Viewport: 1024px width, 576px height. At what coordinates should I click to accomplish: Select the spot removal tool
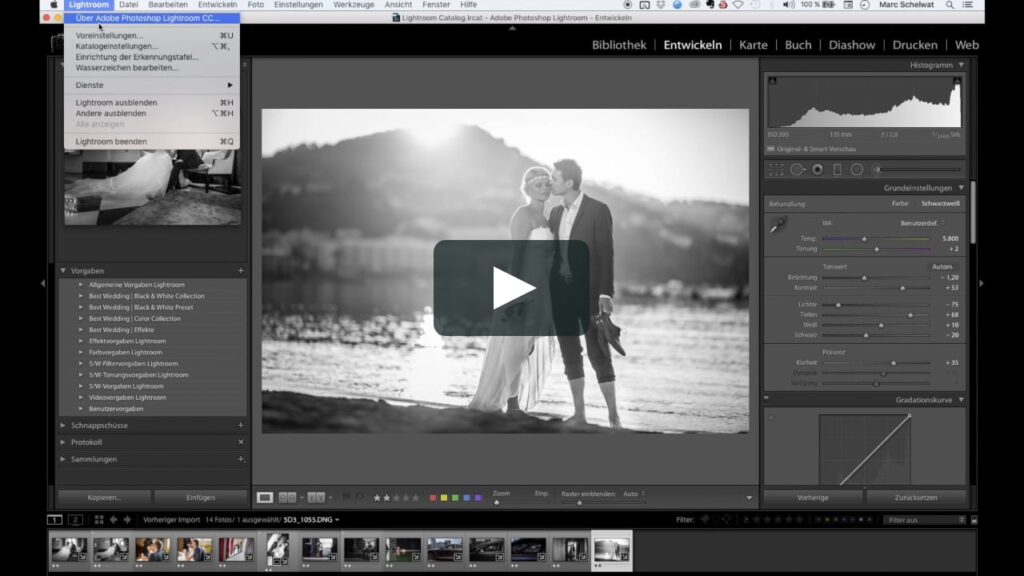click(797, 170)
